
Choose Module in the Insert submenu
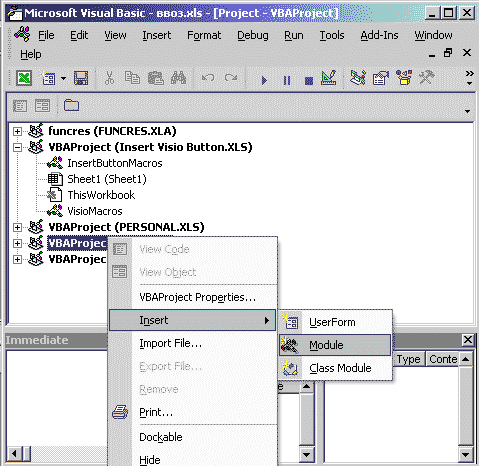coord(335,345)
